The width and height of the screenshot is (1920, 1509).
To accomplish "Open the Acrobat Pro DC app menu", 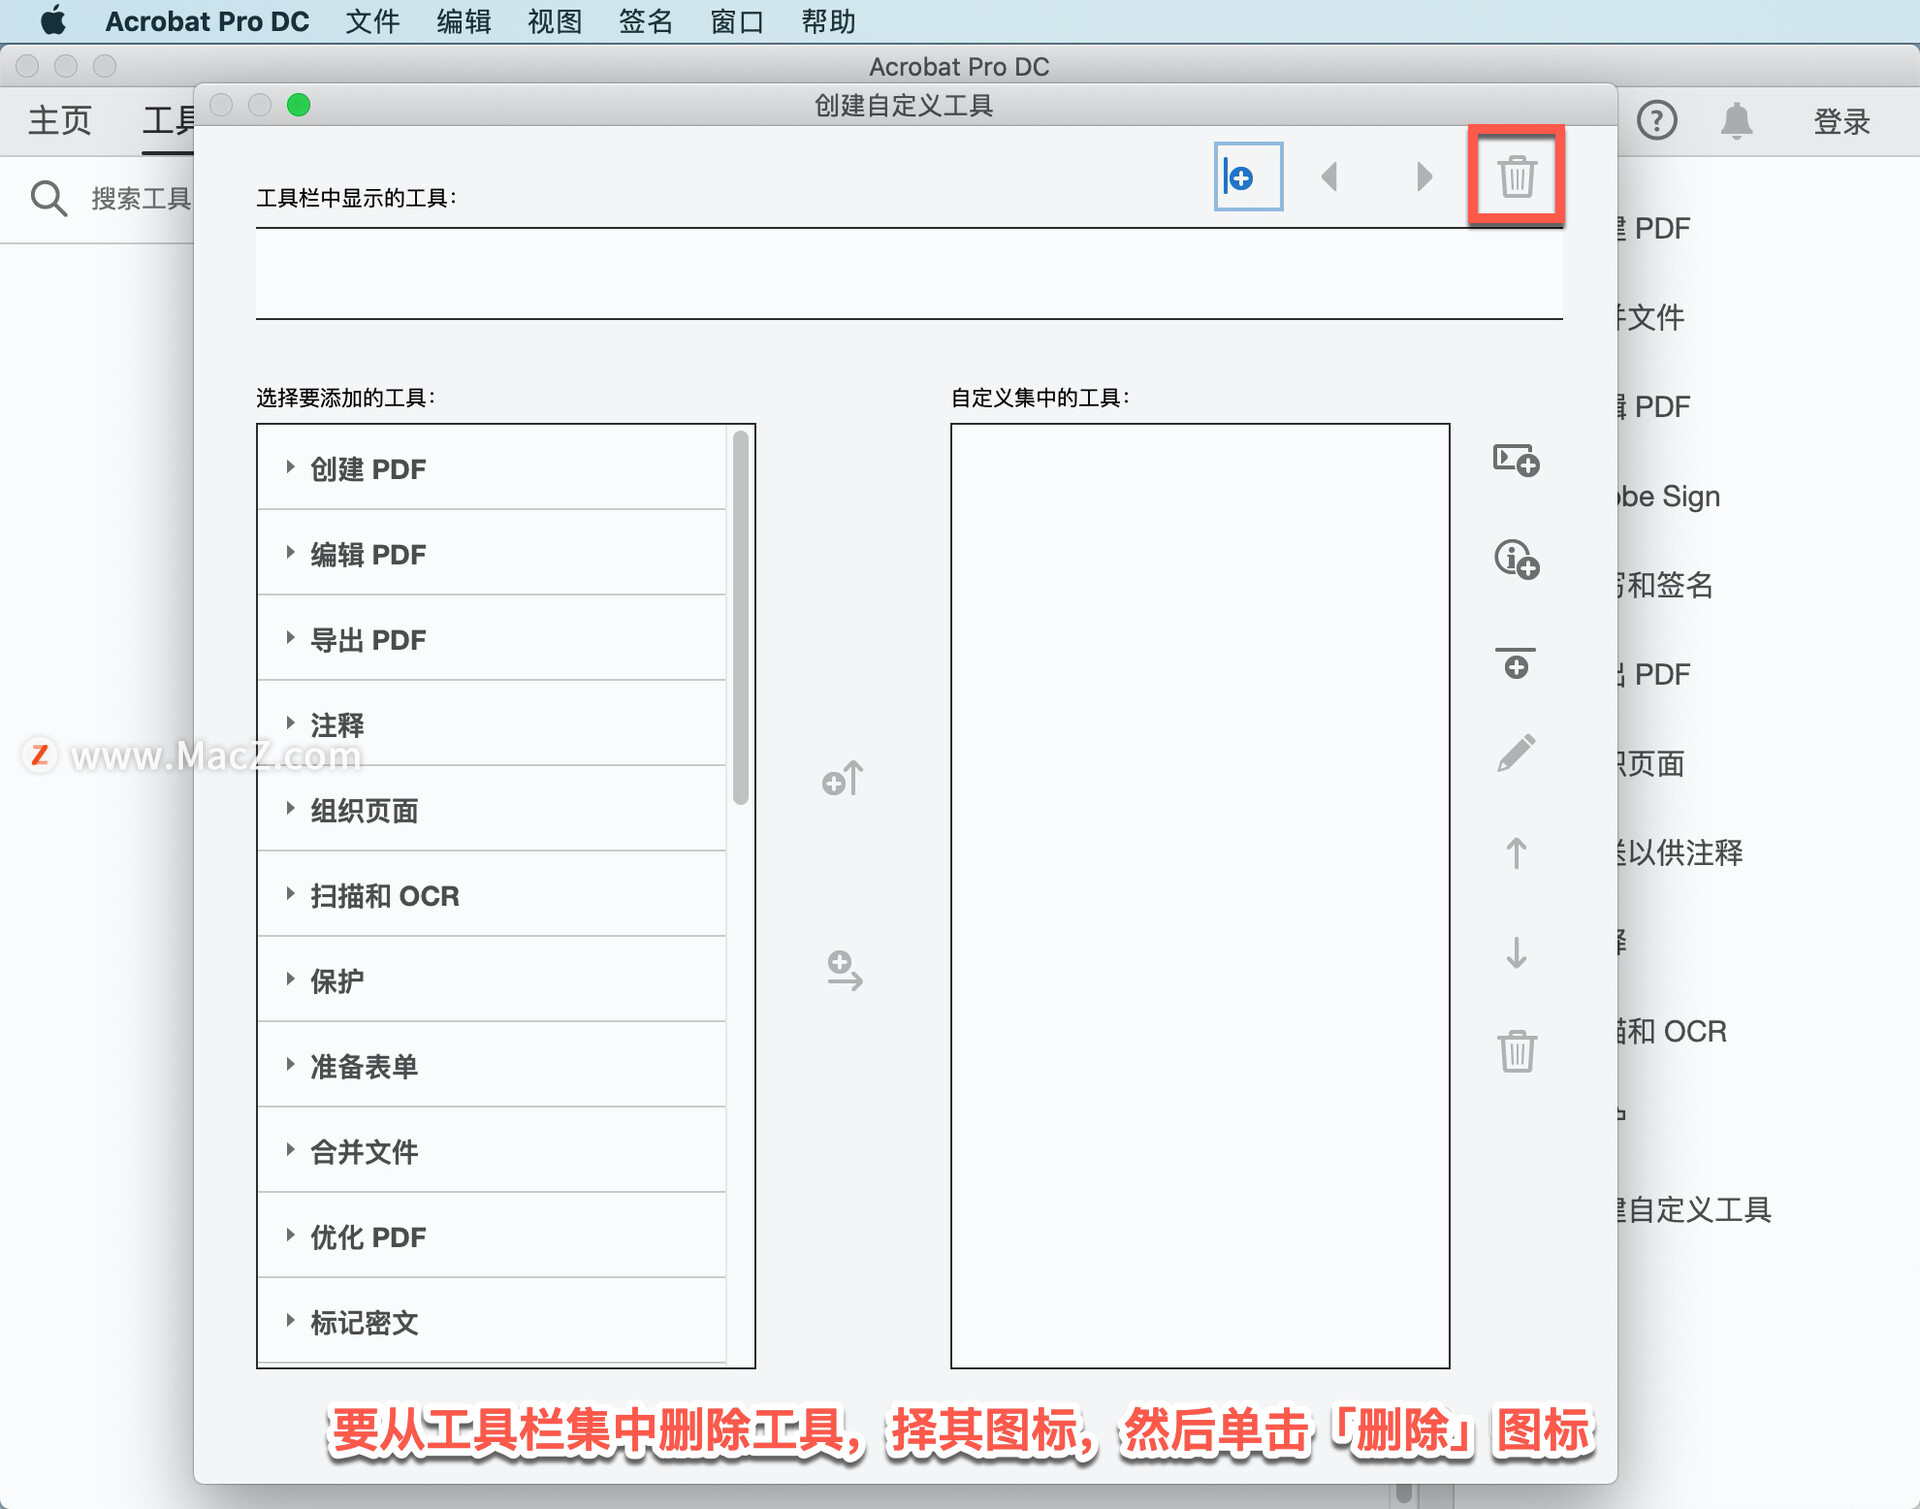I will point(207,21).
